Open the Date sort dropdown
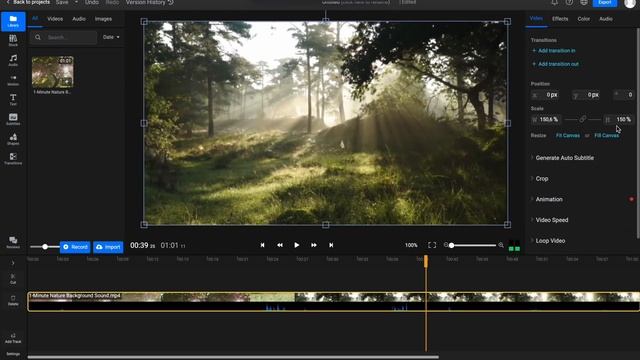Image resolution: width=640 pixels, height=360 pixels. (x=111, y=37)
